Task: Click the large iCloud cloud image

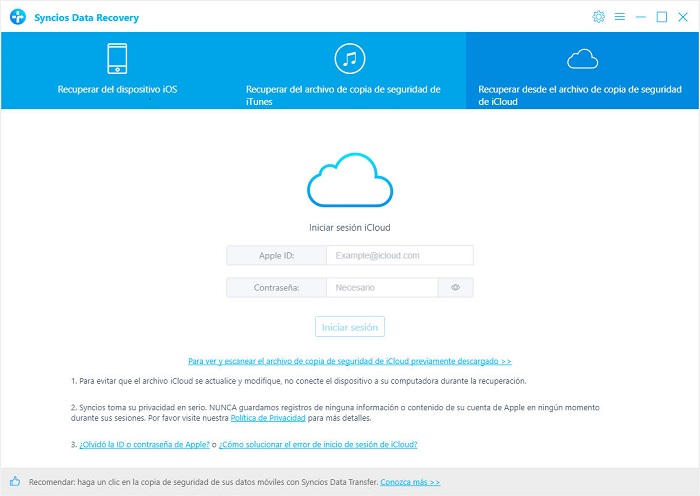Action: [350, 180]
